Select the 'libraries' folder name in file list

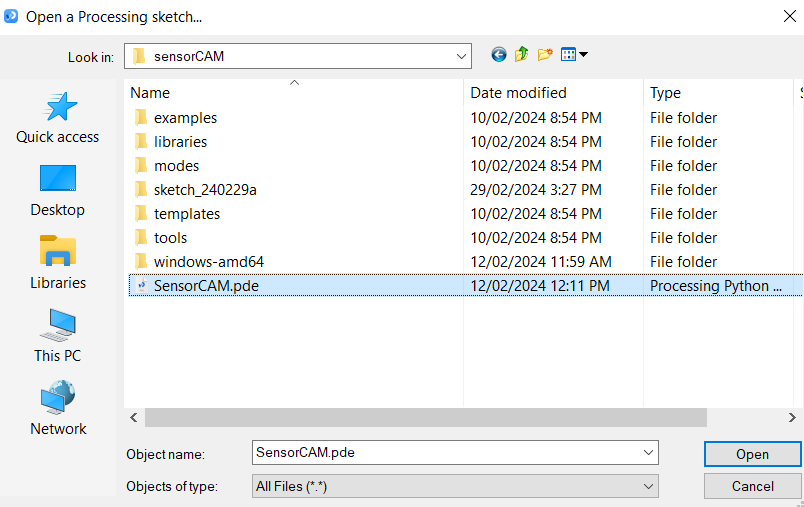point(180,142)
